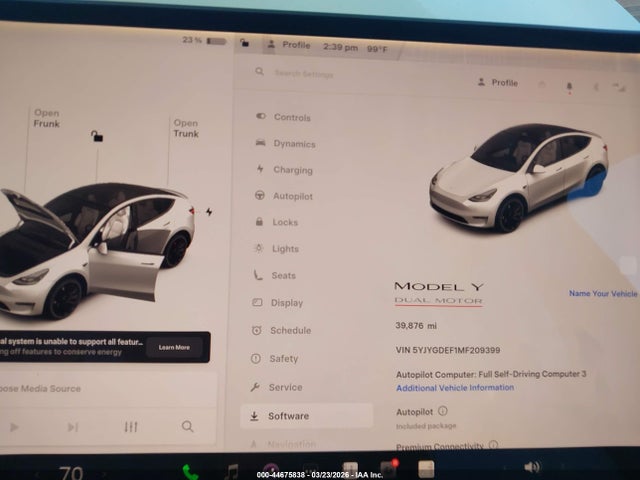Tap the 2:39 pm clock in status bar
640x480 pixels.
[340, 47]
